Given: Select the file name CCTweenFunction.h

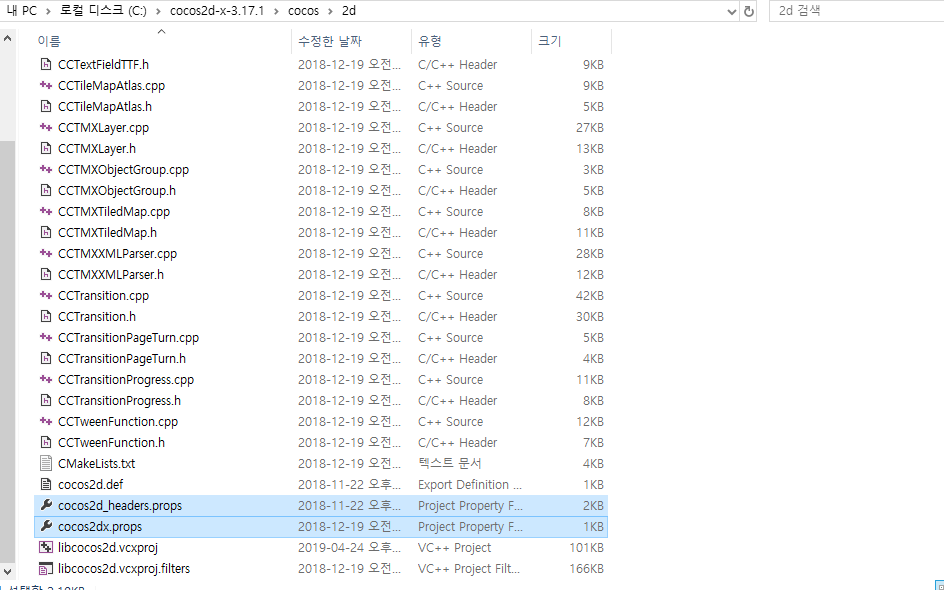Looking at the screenshot, I should [111, 442].
